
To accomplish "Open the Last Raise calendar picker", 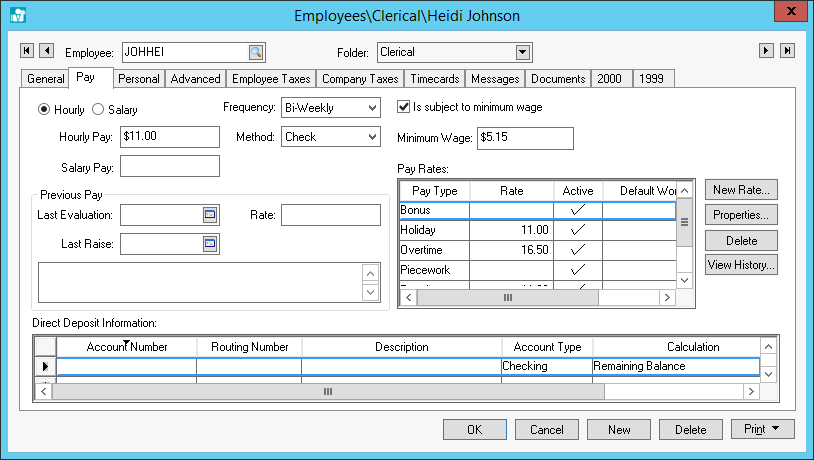I will click(x=210, y=243).
